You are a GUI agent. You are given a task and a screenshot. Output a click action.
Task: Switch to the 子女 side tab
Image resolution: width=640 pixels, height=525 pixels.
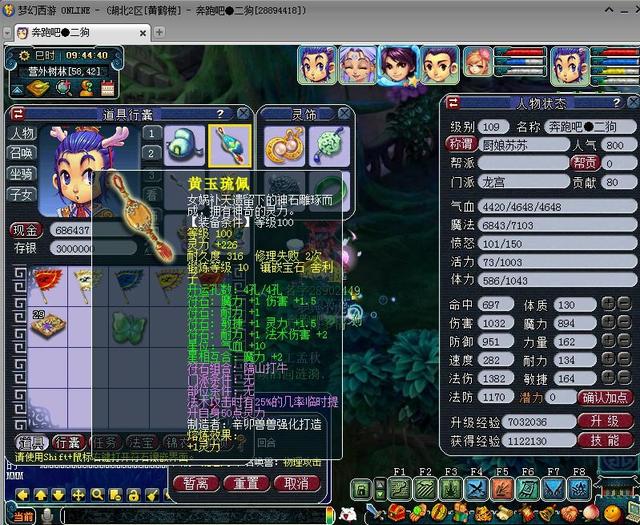click(x=22, y=195)
